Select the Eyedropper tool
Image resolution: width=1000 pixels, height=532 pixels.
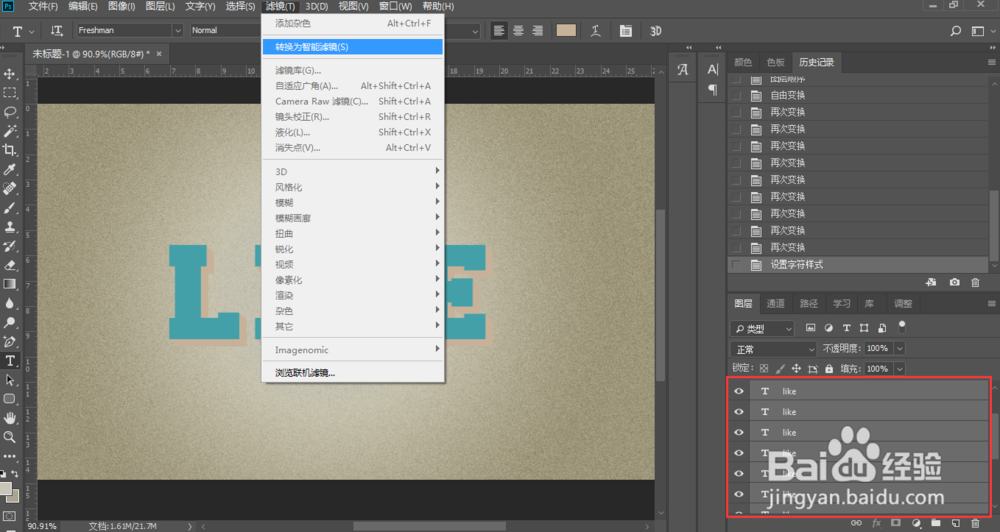[x=10, y=170]
